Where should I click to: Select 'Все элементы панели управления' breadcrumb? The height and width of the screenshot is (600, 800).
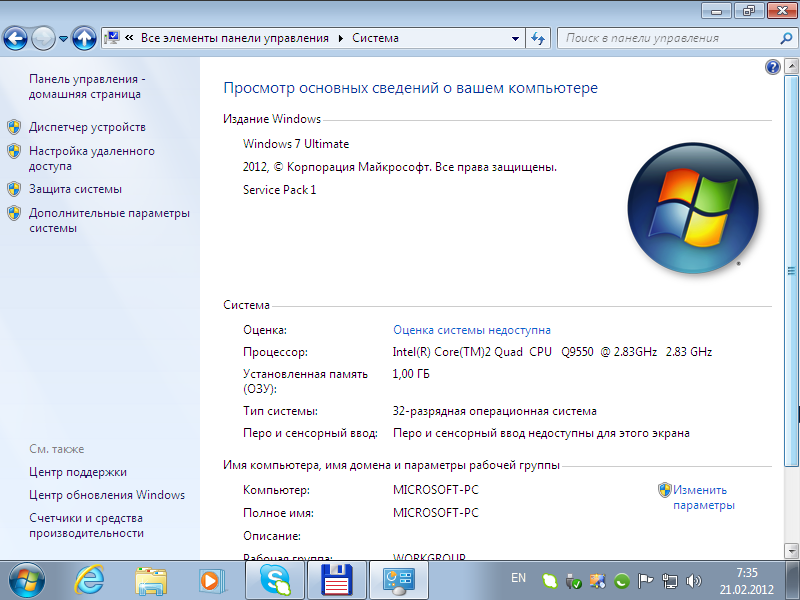pyautogui.click(x=235, y=38)
